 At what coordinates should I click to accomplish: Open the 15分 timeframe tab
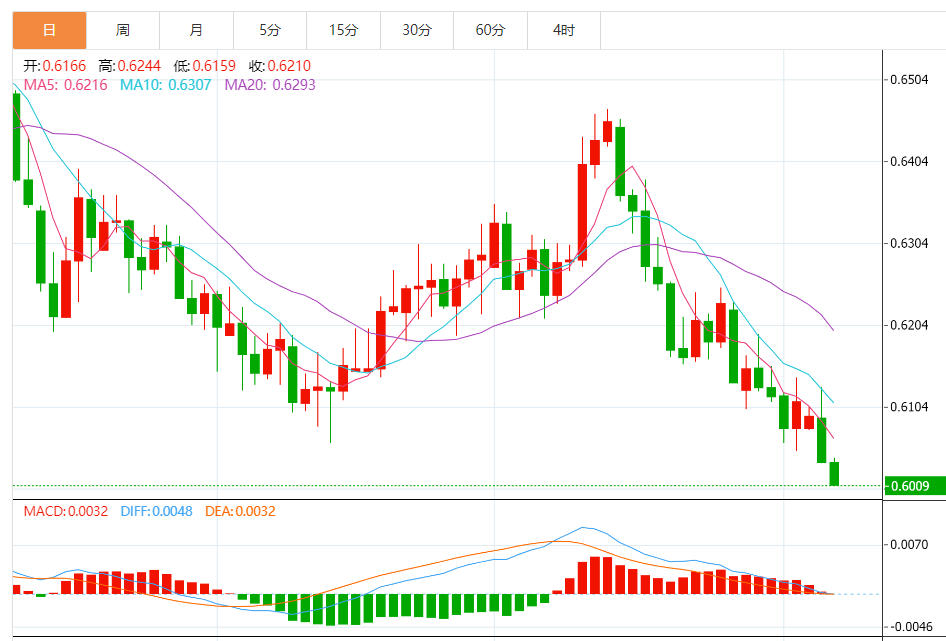tap(344, 30)
